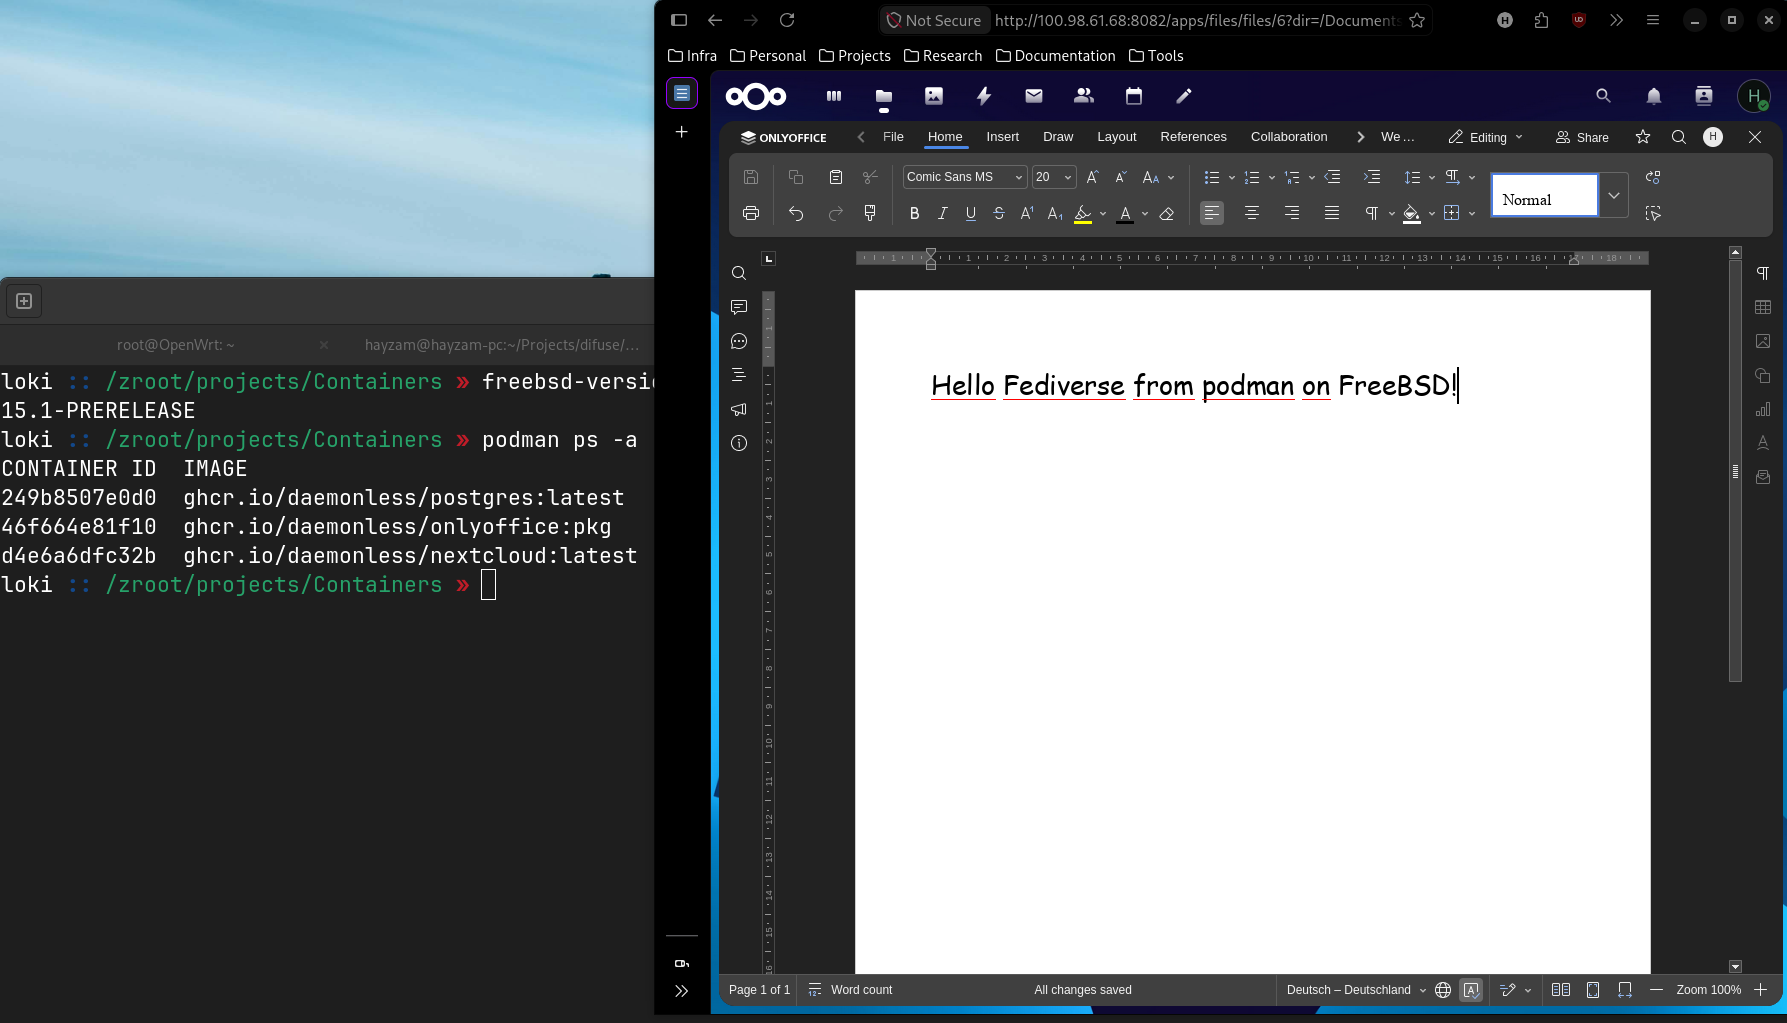Click the Copy style paintbrush icon
1787x1023 pixels.
point(870,213)
